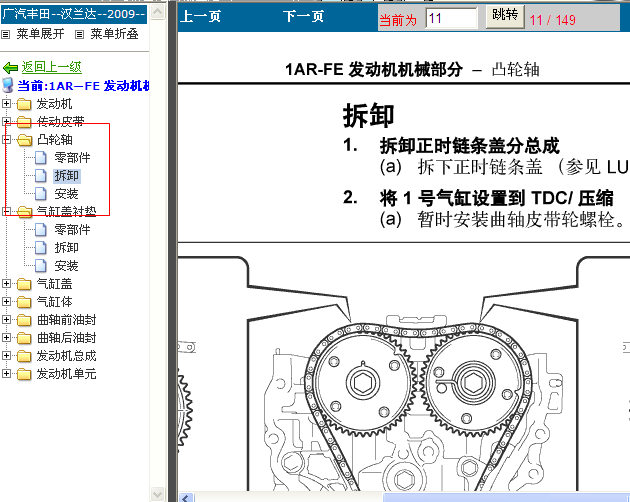Click the 返回上一级 link
The width and height of the screenshot is (630, 502).
[x=51, y=67]
